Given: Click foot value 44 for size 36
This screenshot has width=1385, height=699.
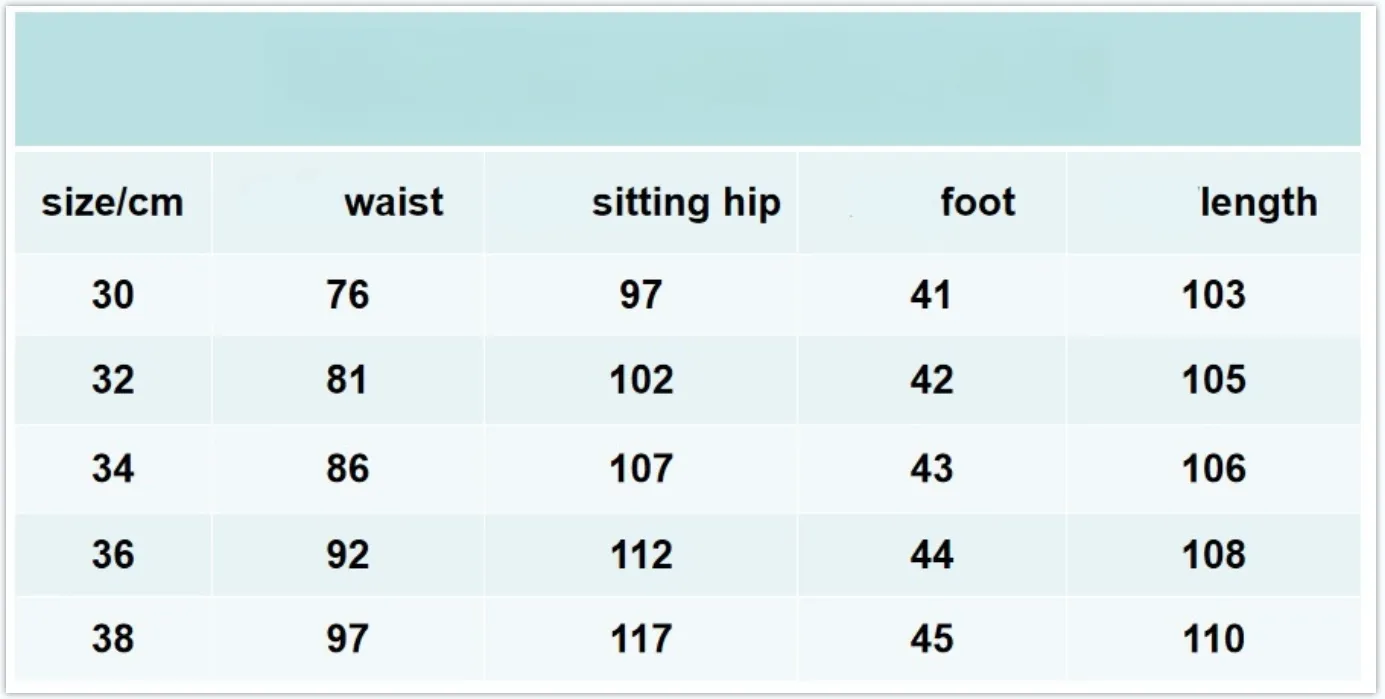Looking at the screenshot, I should pos(931,554).
